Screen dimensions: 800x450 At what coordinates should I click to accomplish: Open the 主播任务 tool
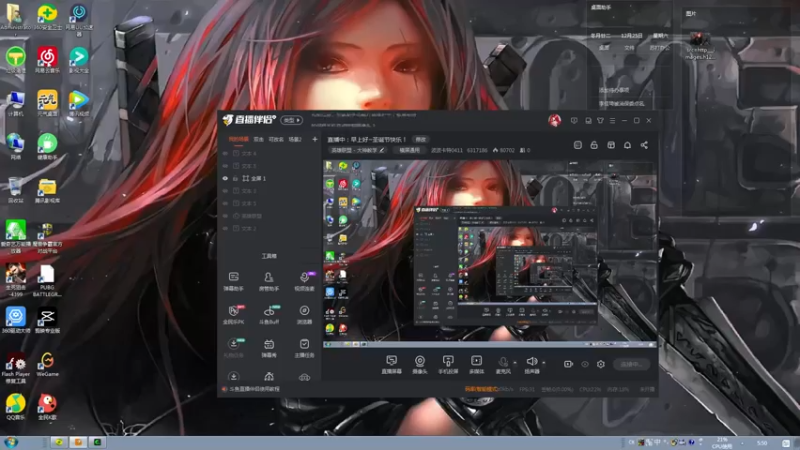coord(304,348)
